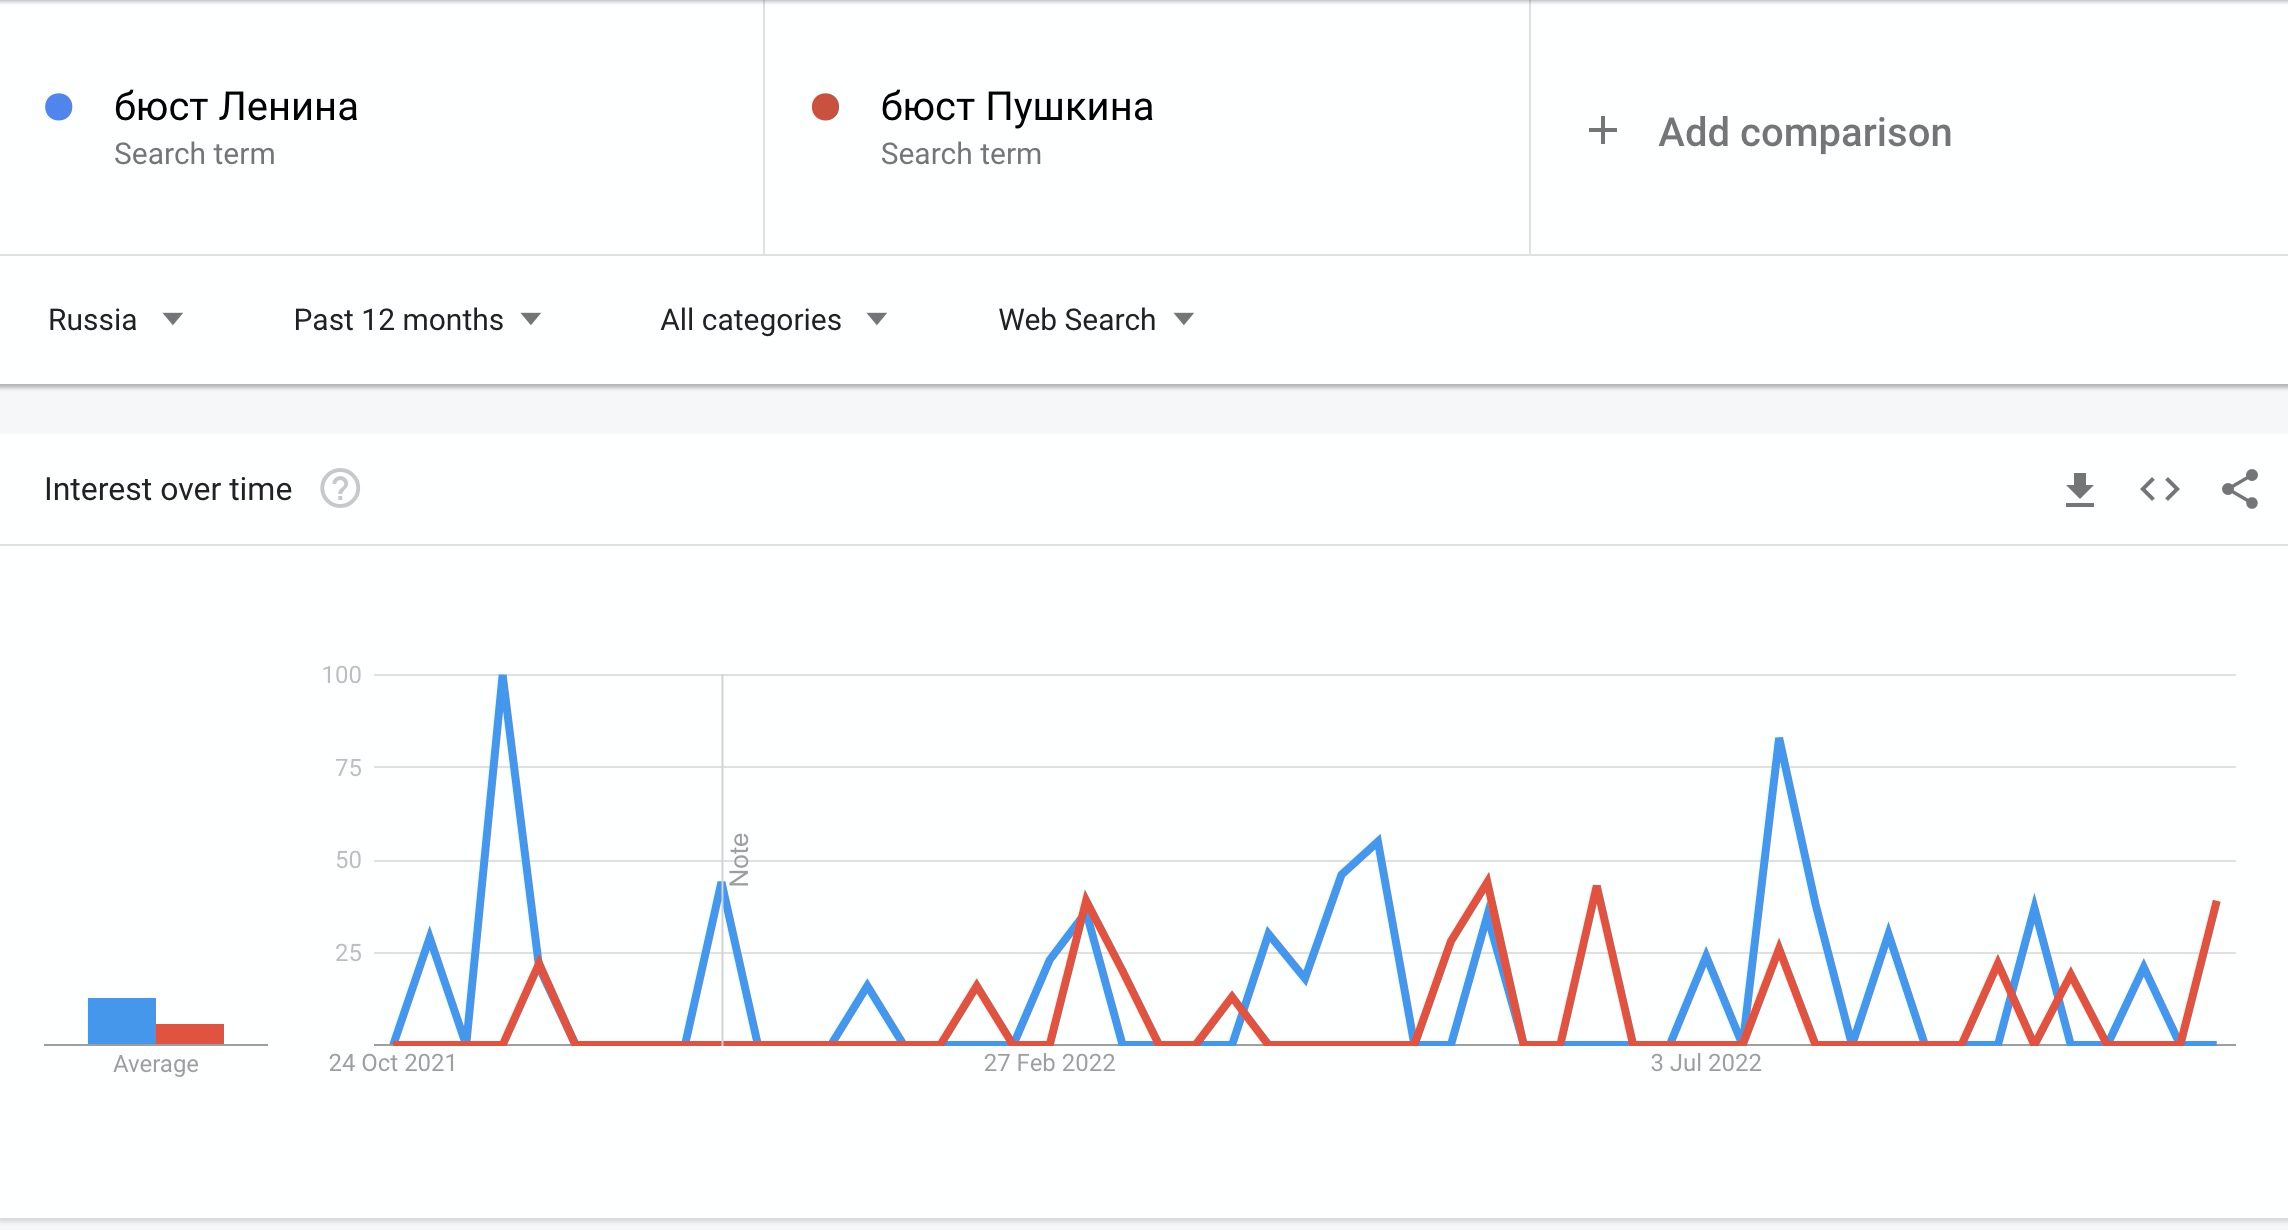Viewport: 2288px width, 1230px height.
Task: Click Add comparison
Action: click(1805, 132)
